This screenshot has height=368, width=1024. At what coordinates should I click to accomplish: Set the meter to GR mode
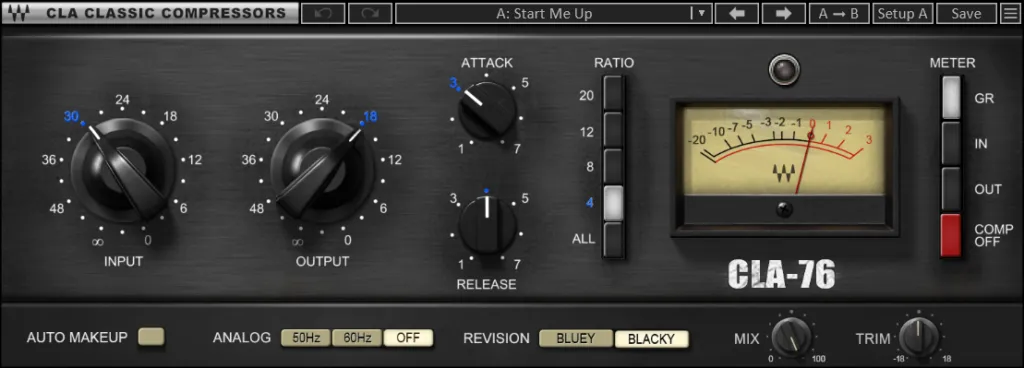tap(951, 98)
